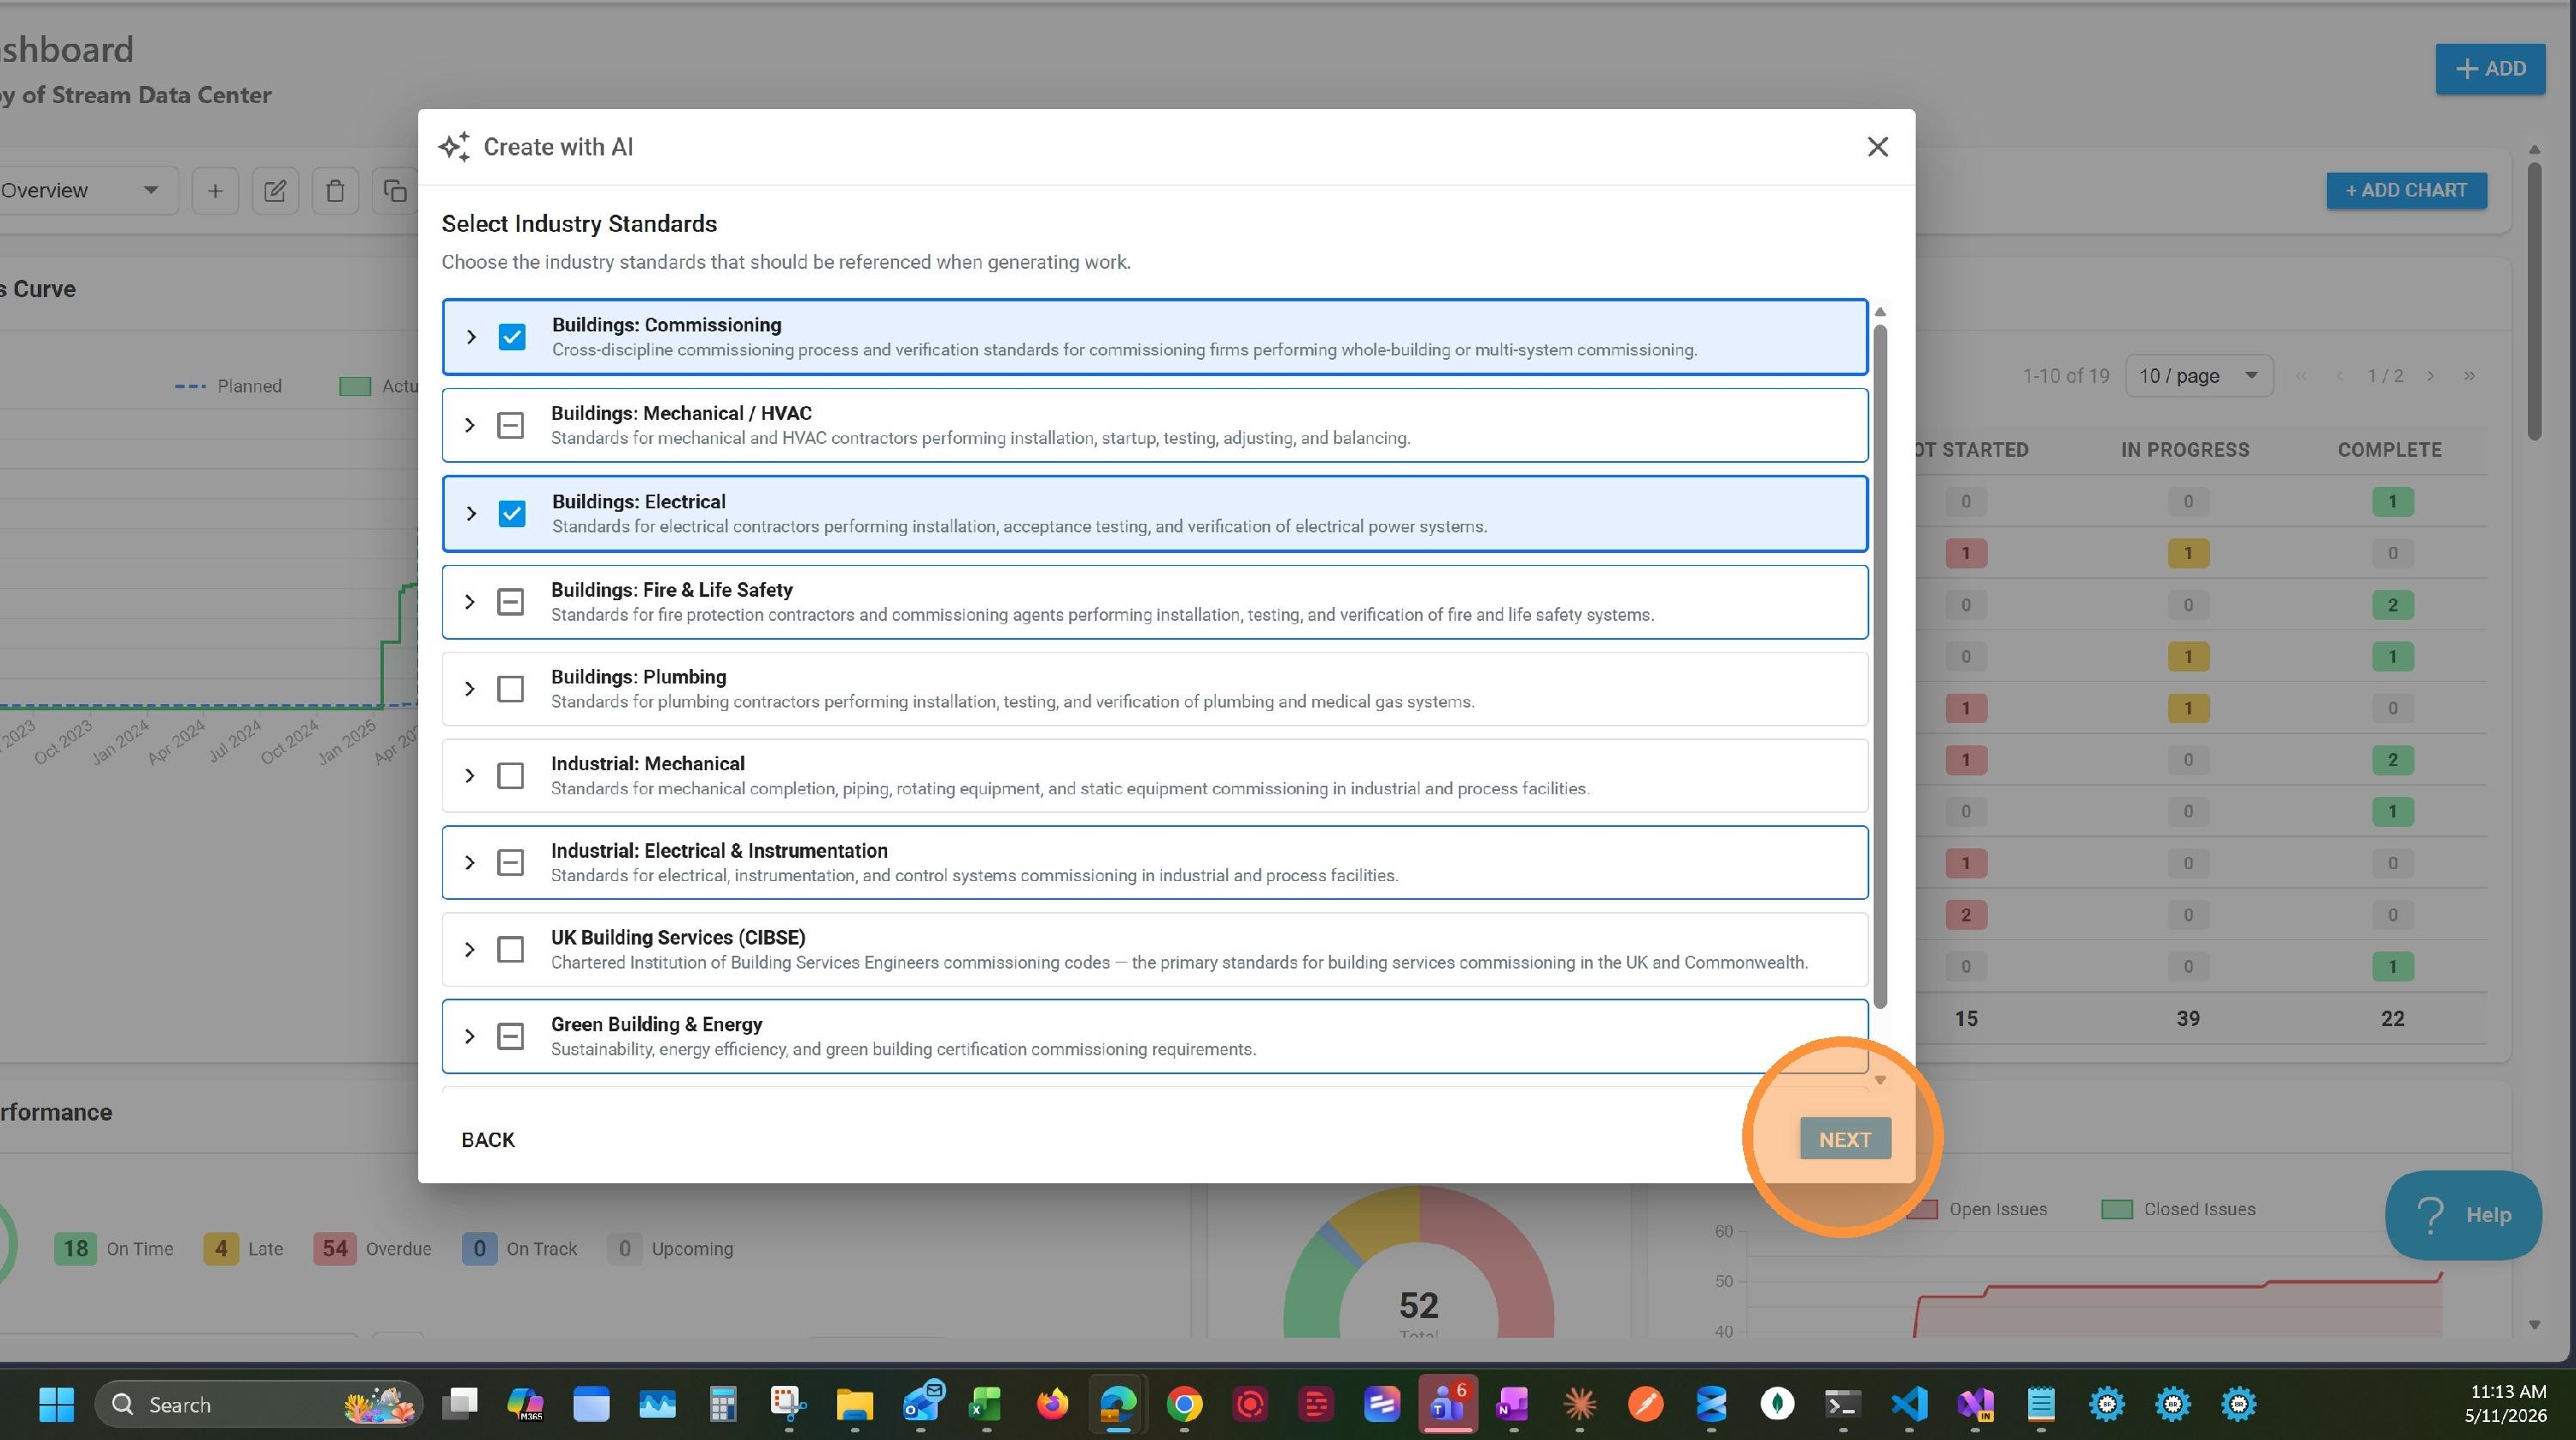The height and width of the screenshot is (1440, 2576).
Task: Toggle the Closed Issues legend swatch
Action: 2116,1210
